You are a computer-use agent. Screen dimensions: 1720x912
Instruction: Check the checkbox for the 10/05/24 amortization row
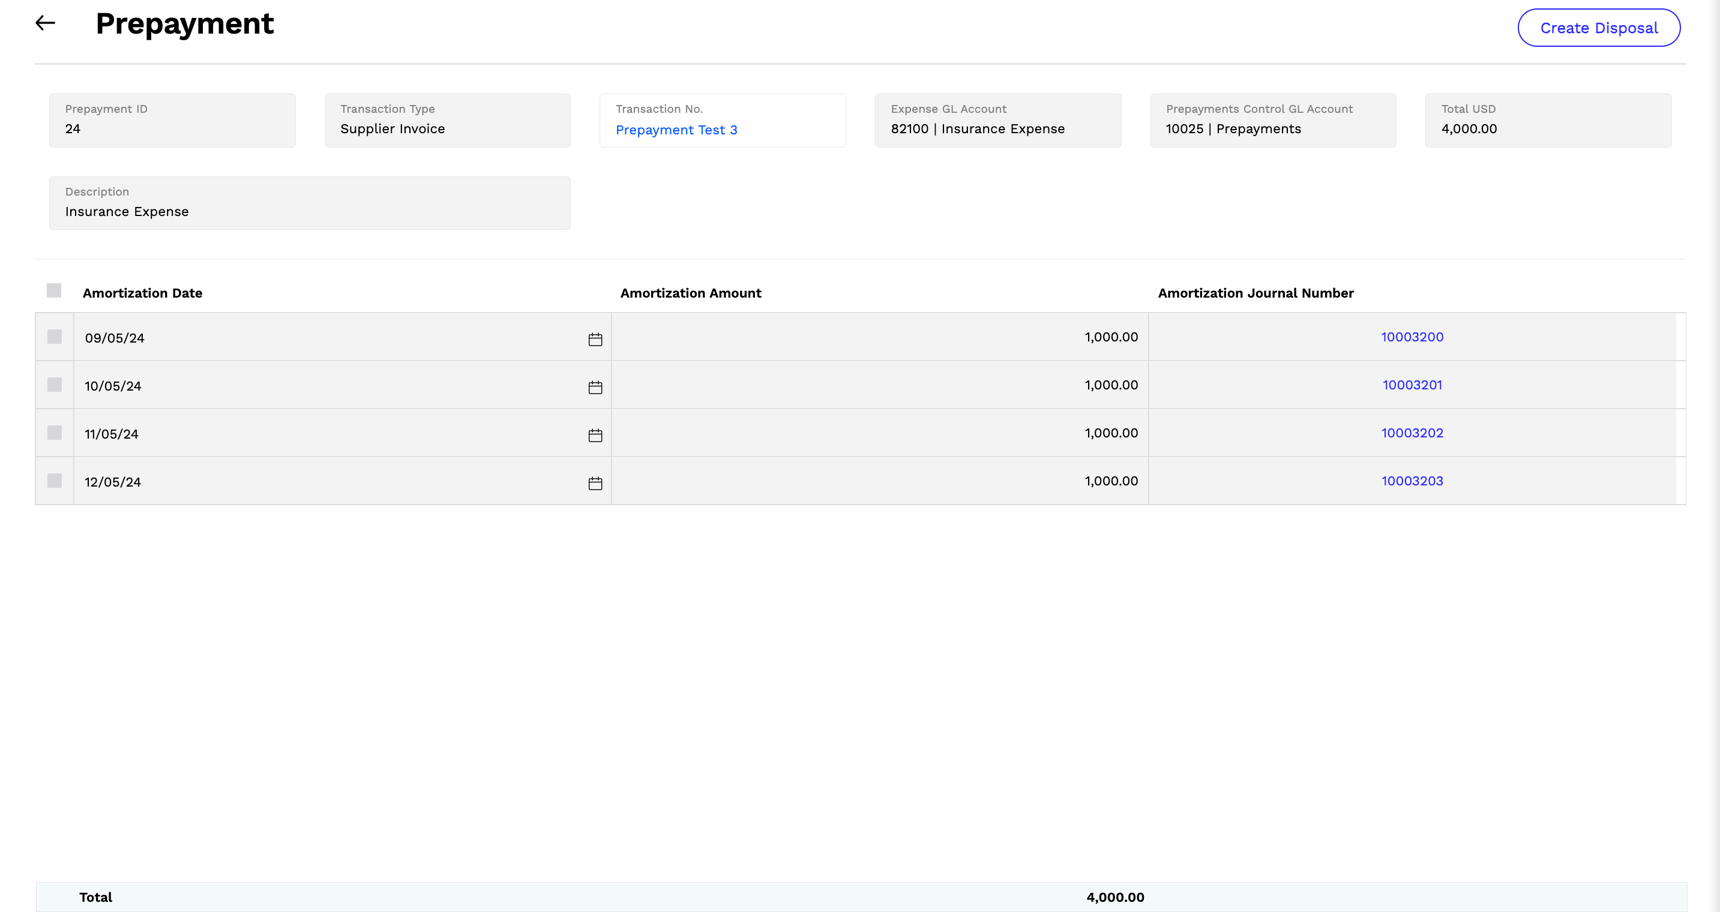(54, 384)
